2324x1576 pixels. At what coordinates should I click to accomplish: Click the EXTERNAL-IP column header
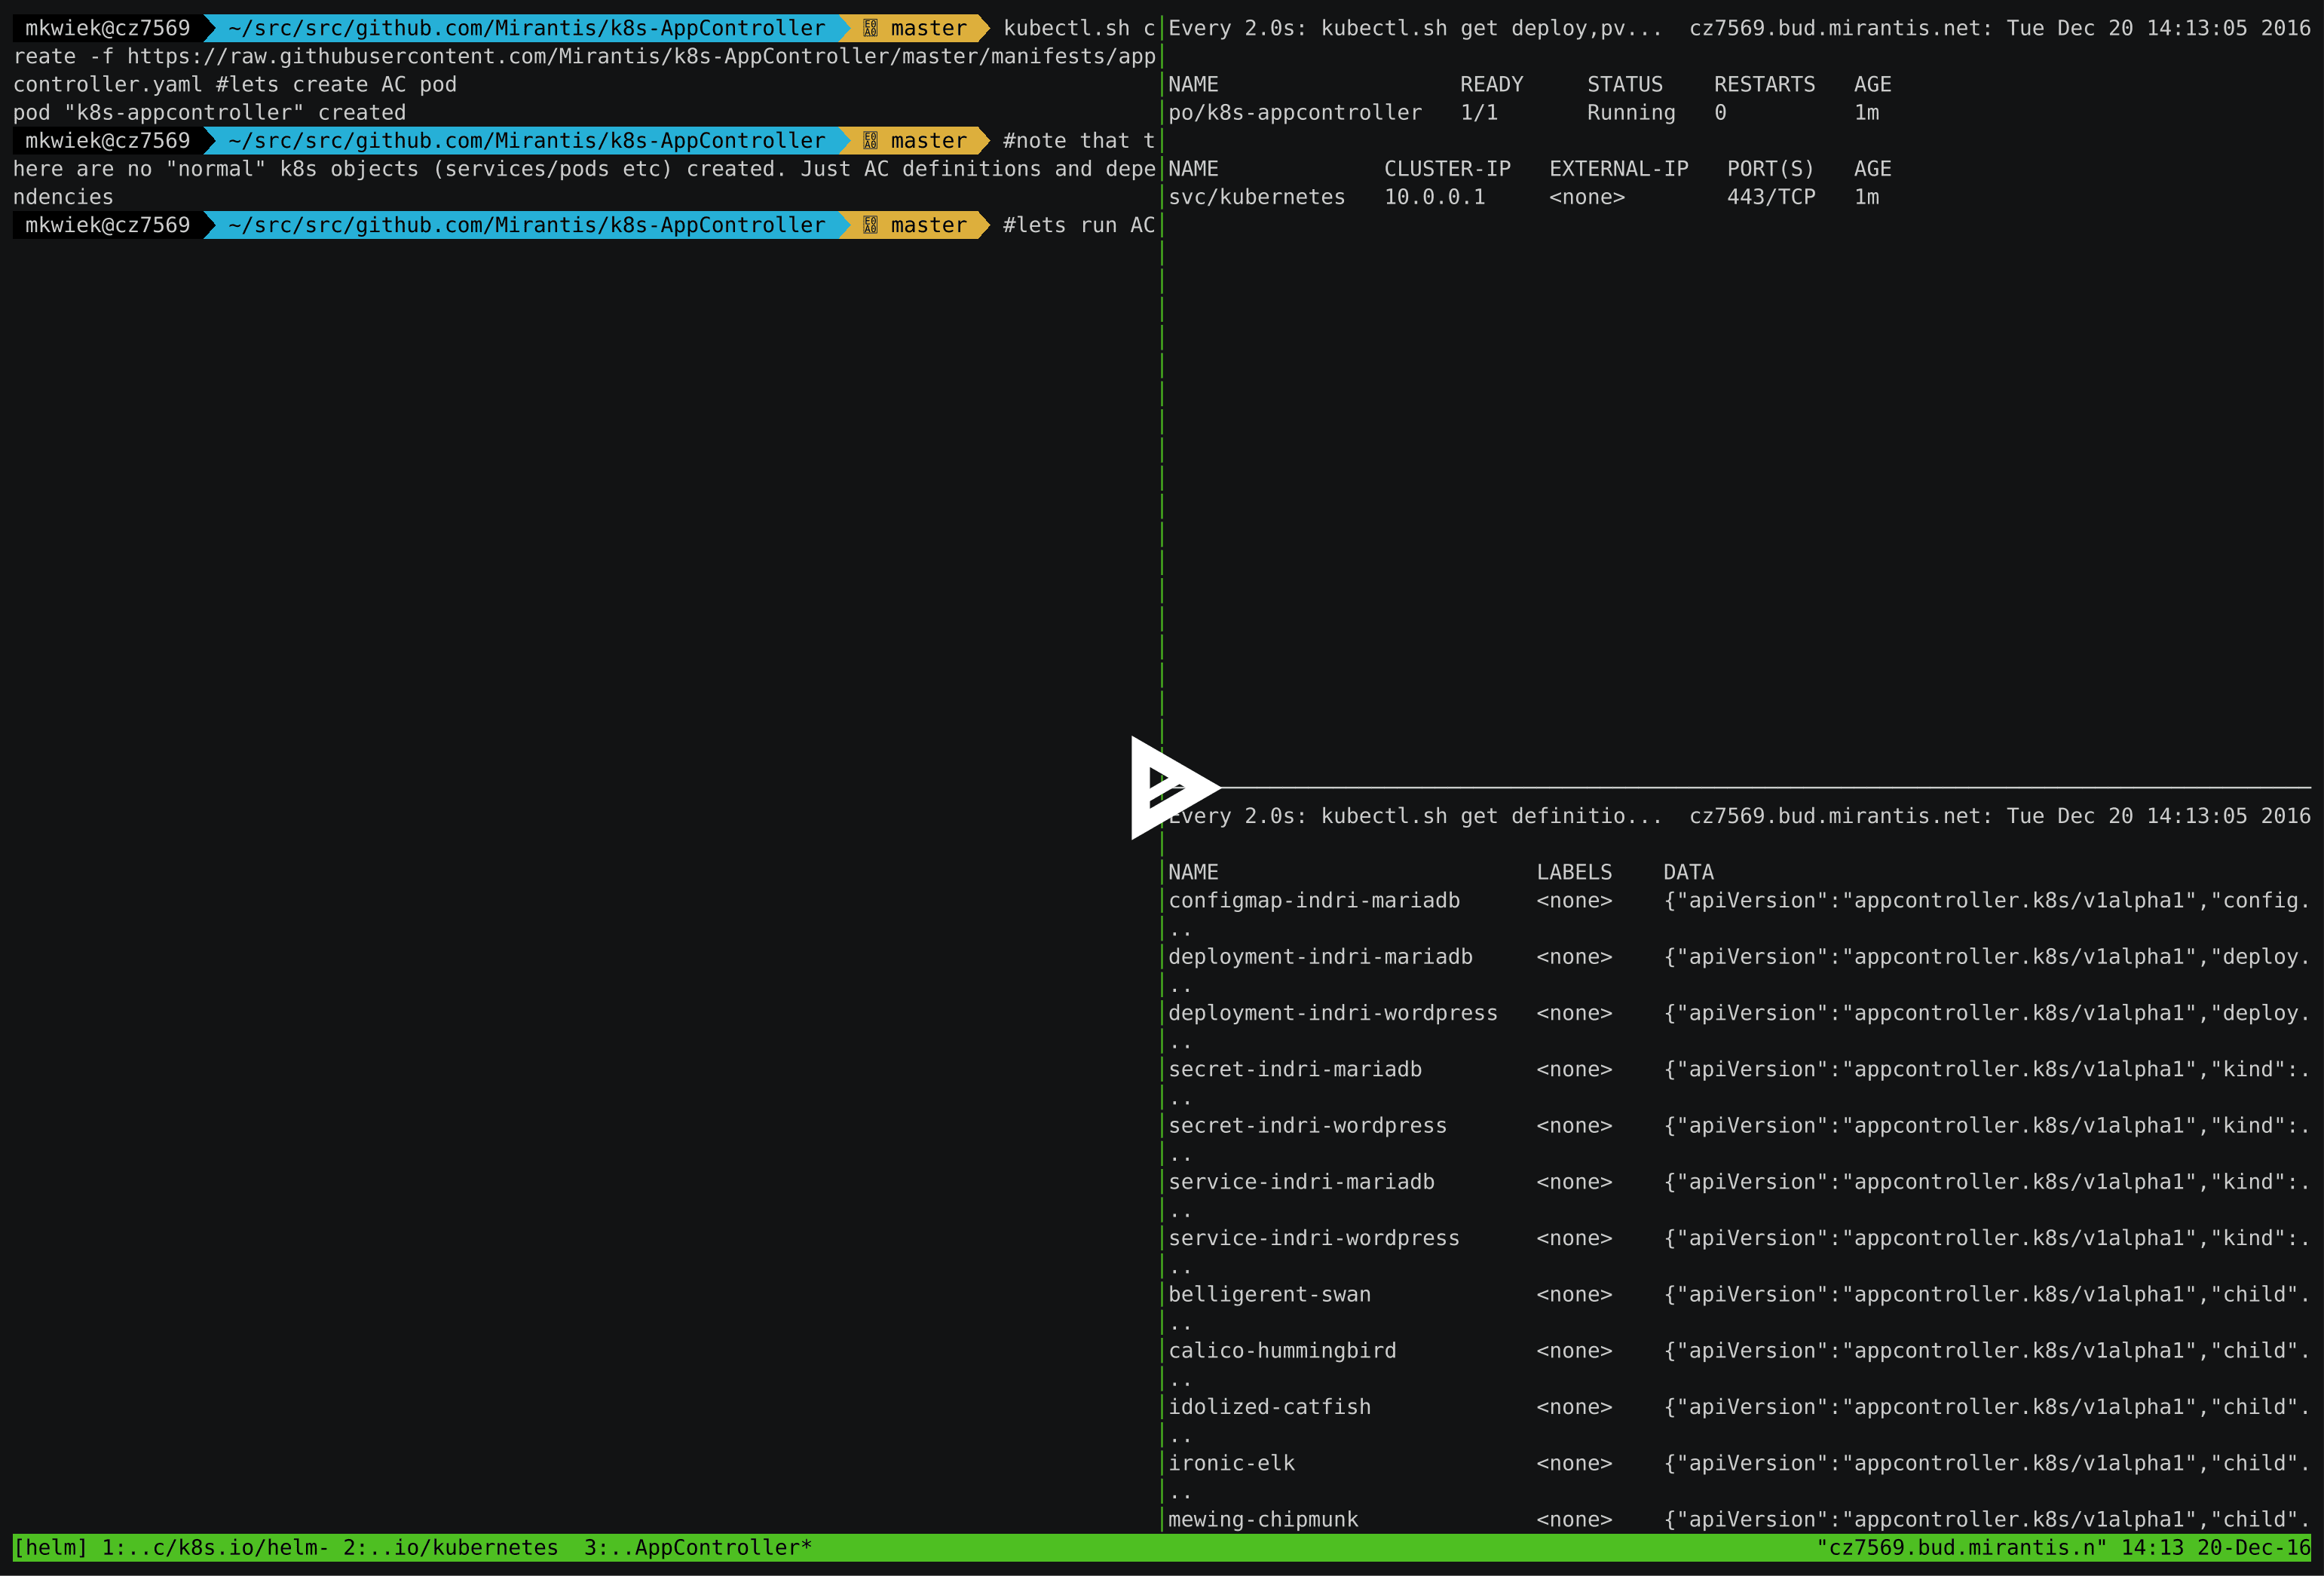[1619, 169]
